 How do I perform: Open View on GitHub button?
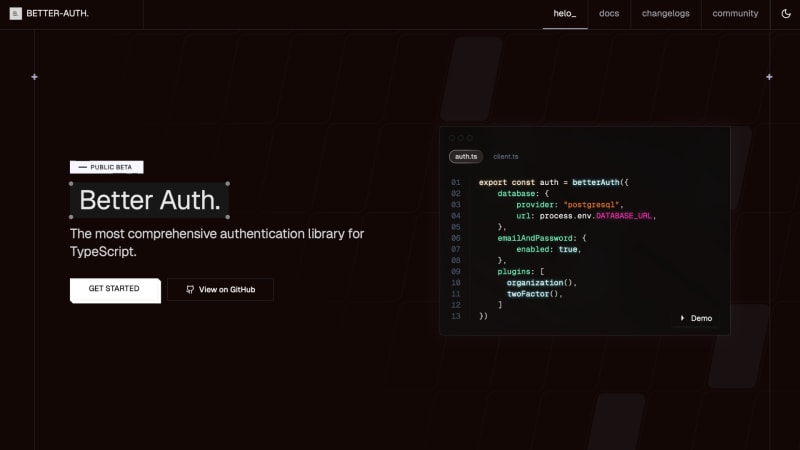[220, 290]
